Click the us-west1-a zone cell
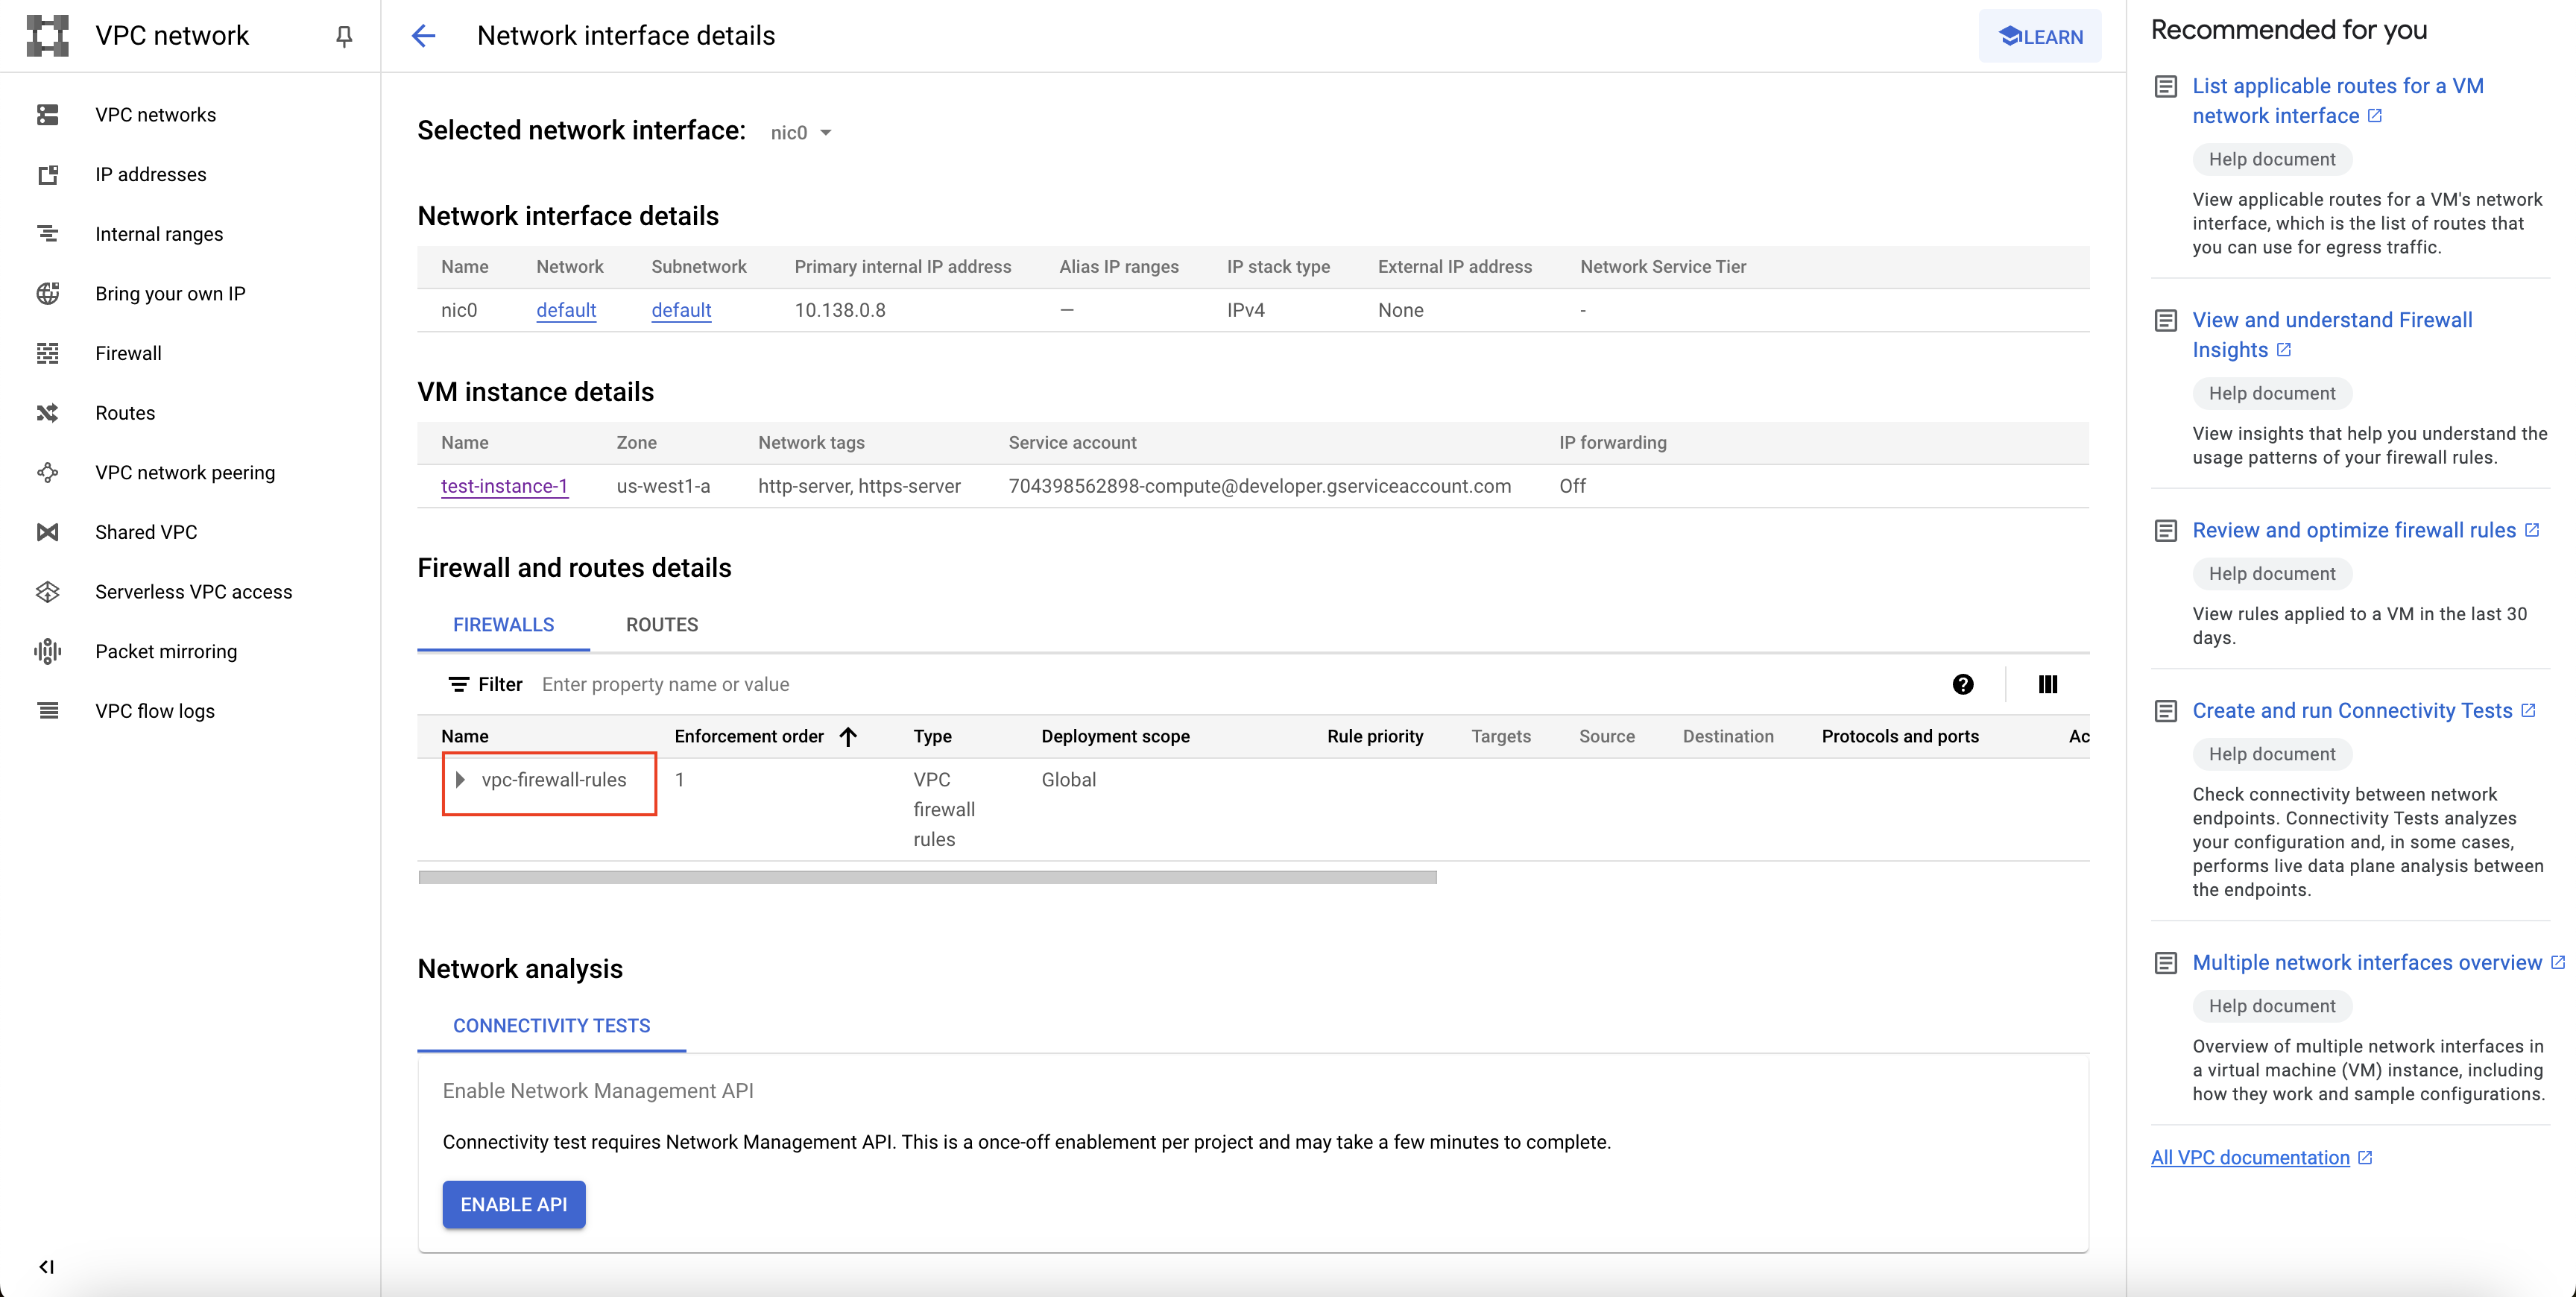The width and height of the screenshot is (2576, 1297). [x=663, y=486]
